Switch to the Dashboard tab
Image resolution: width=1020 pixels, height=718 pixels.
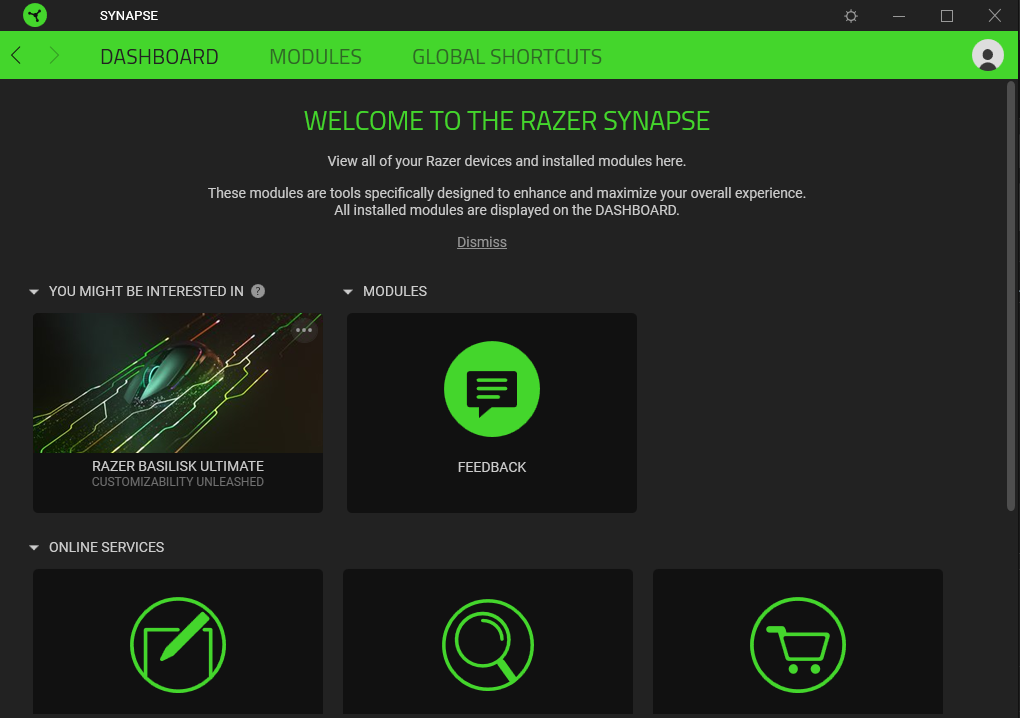pyautogui.click(x=159, y=57)
